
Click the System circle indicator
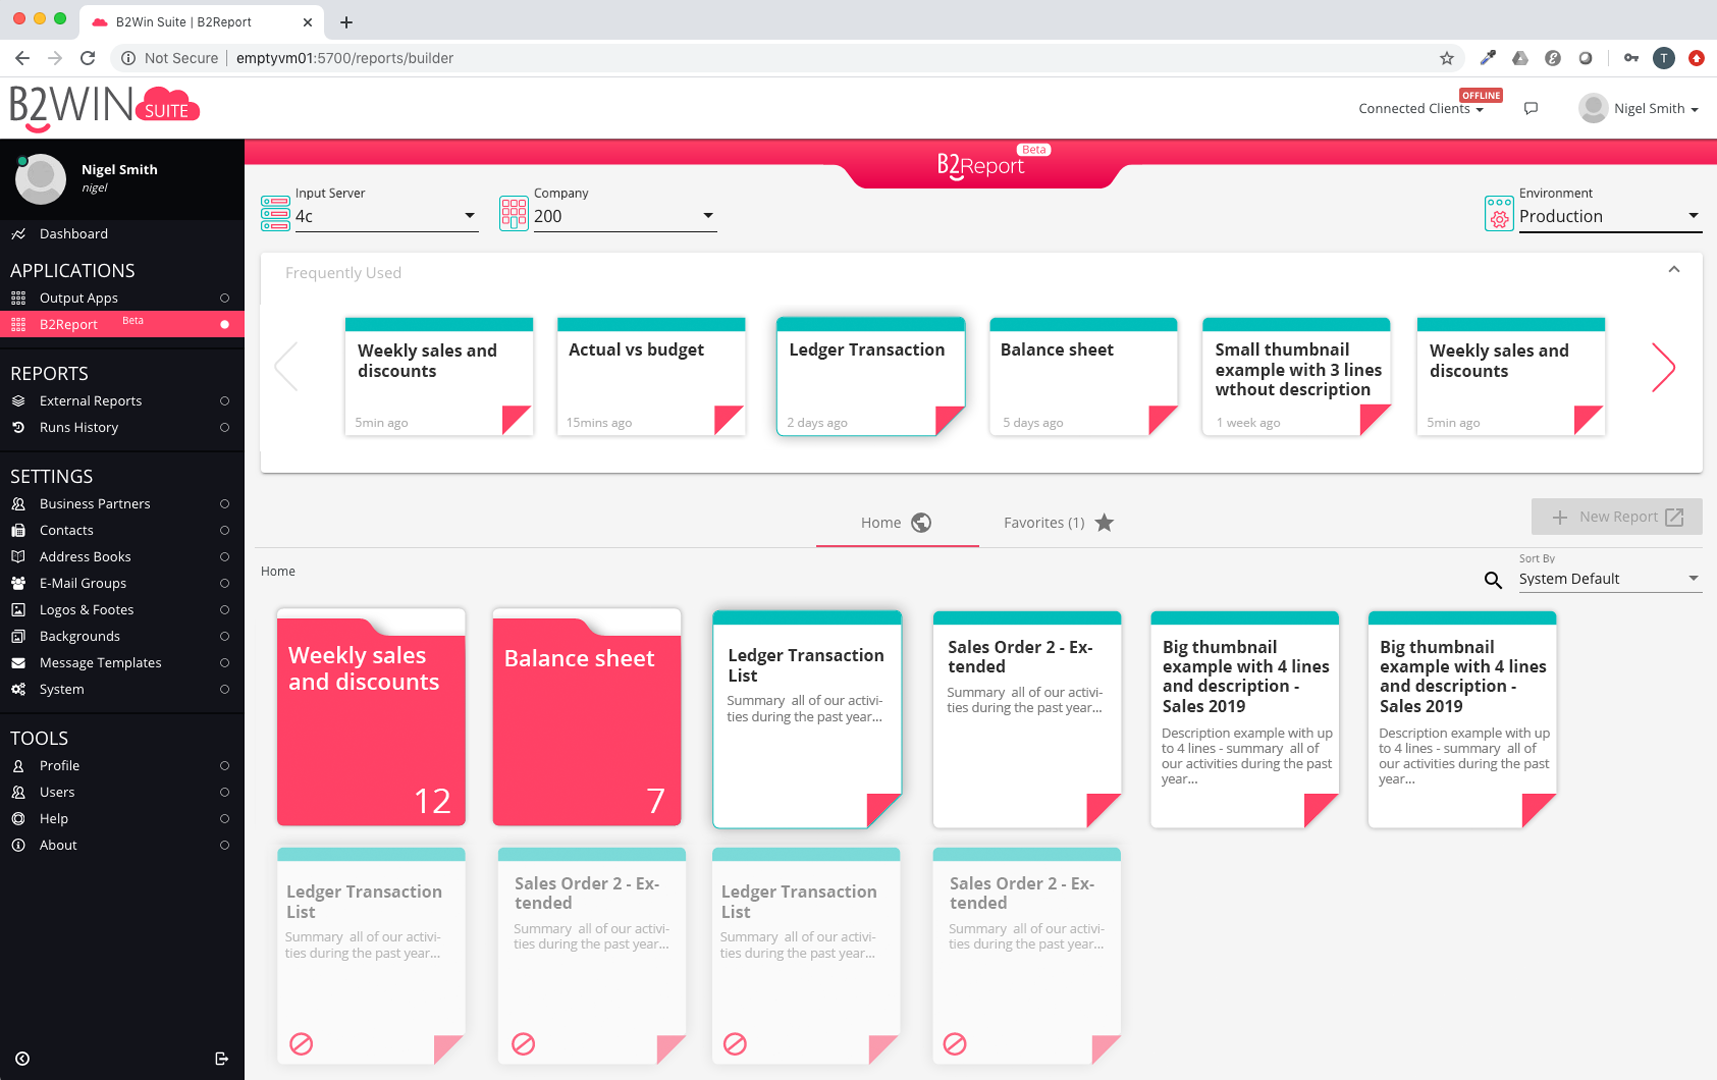(x=225, y=689)
